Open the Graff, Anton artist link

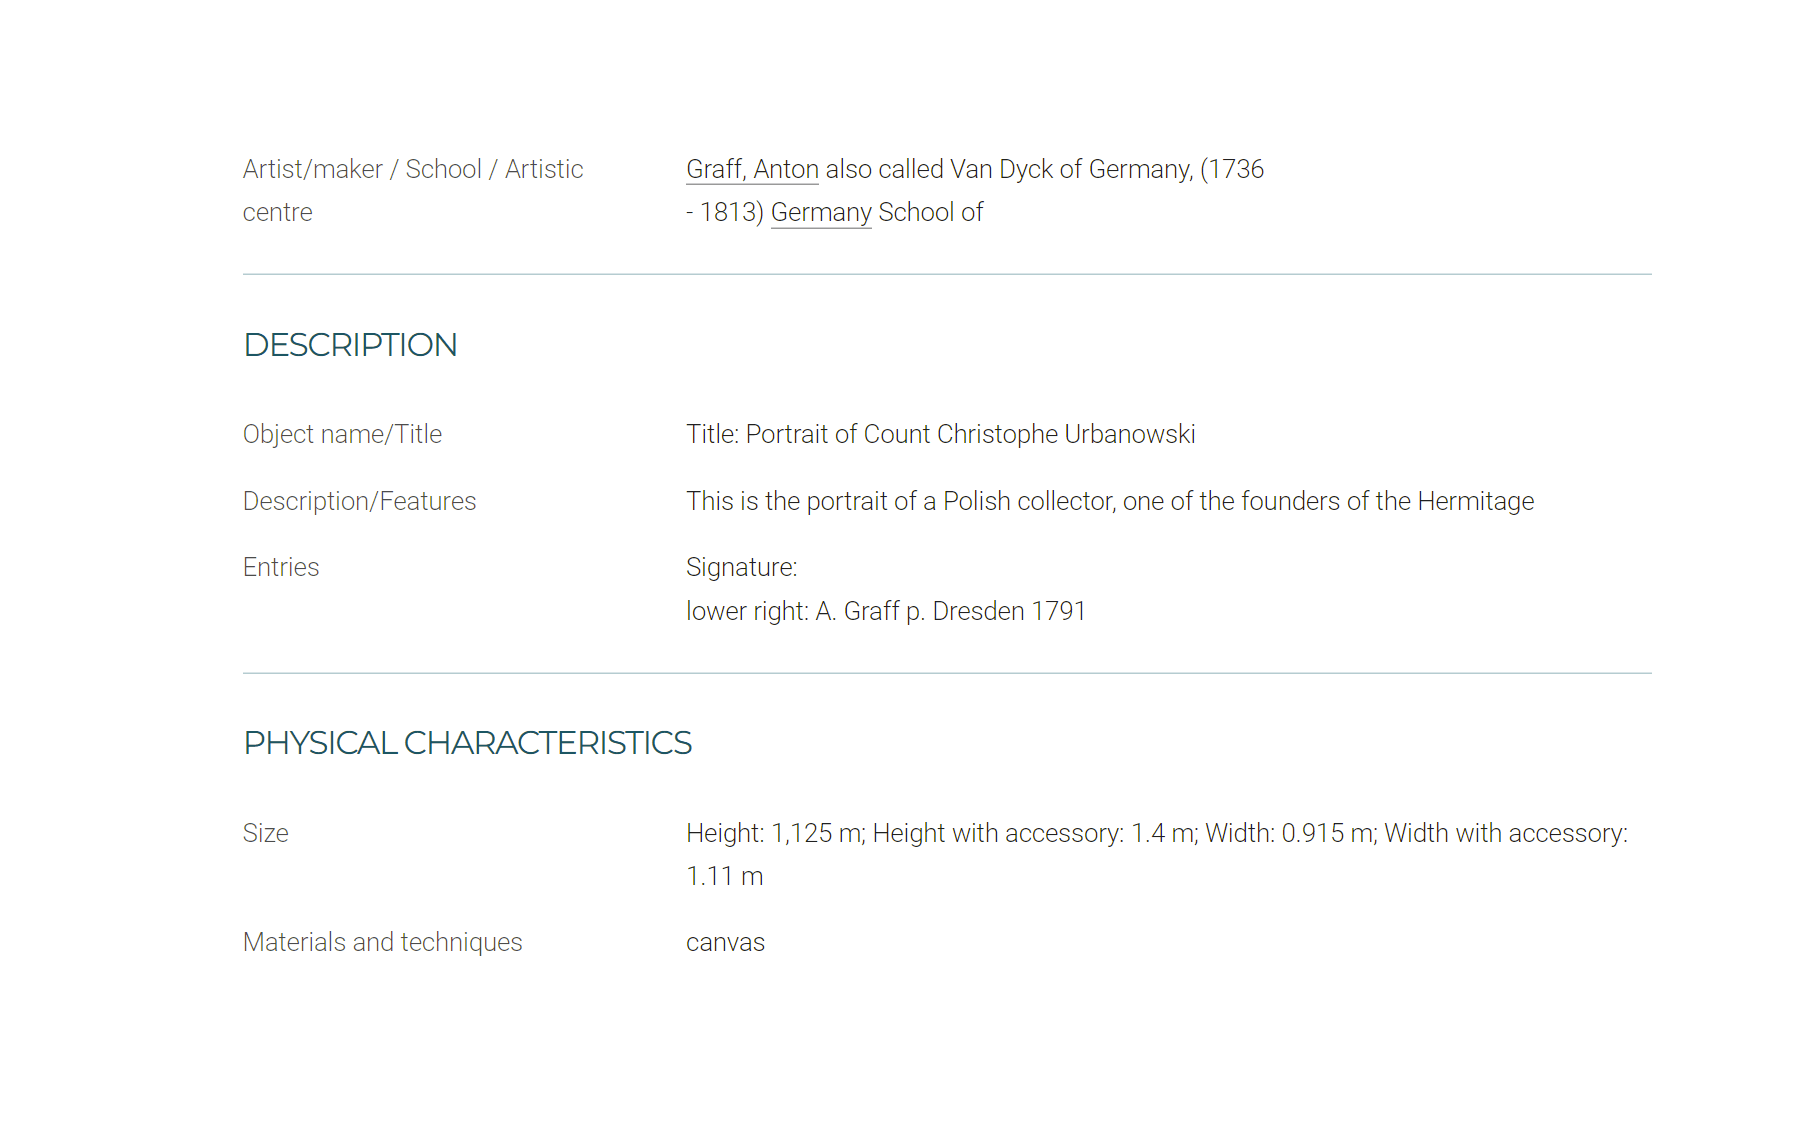click(x=752, y=169)
